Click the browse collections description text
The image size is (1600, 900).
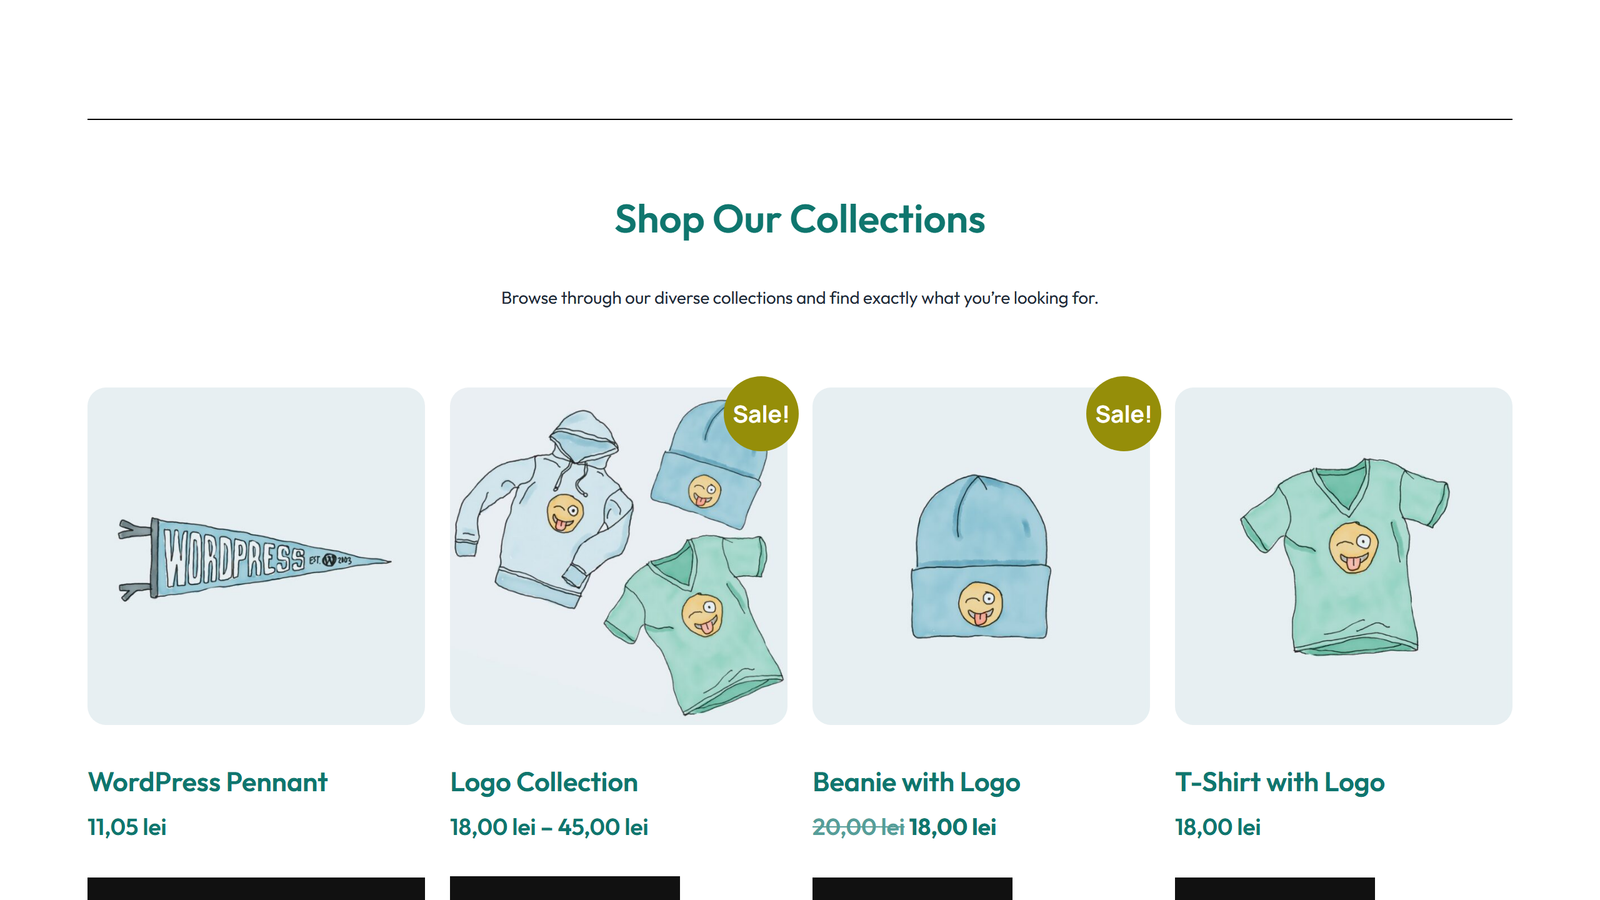(x=800, y=297)
